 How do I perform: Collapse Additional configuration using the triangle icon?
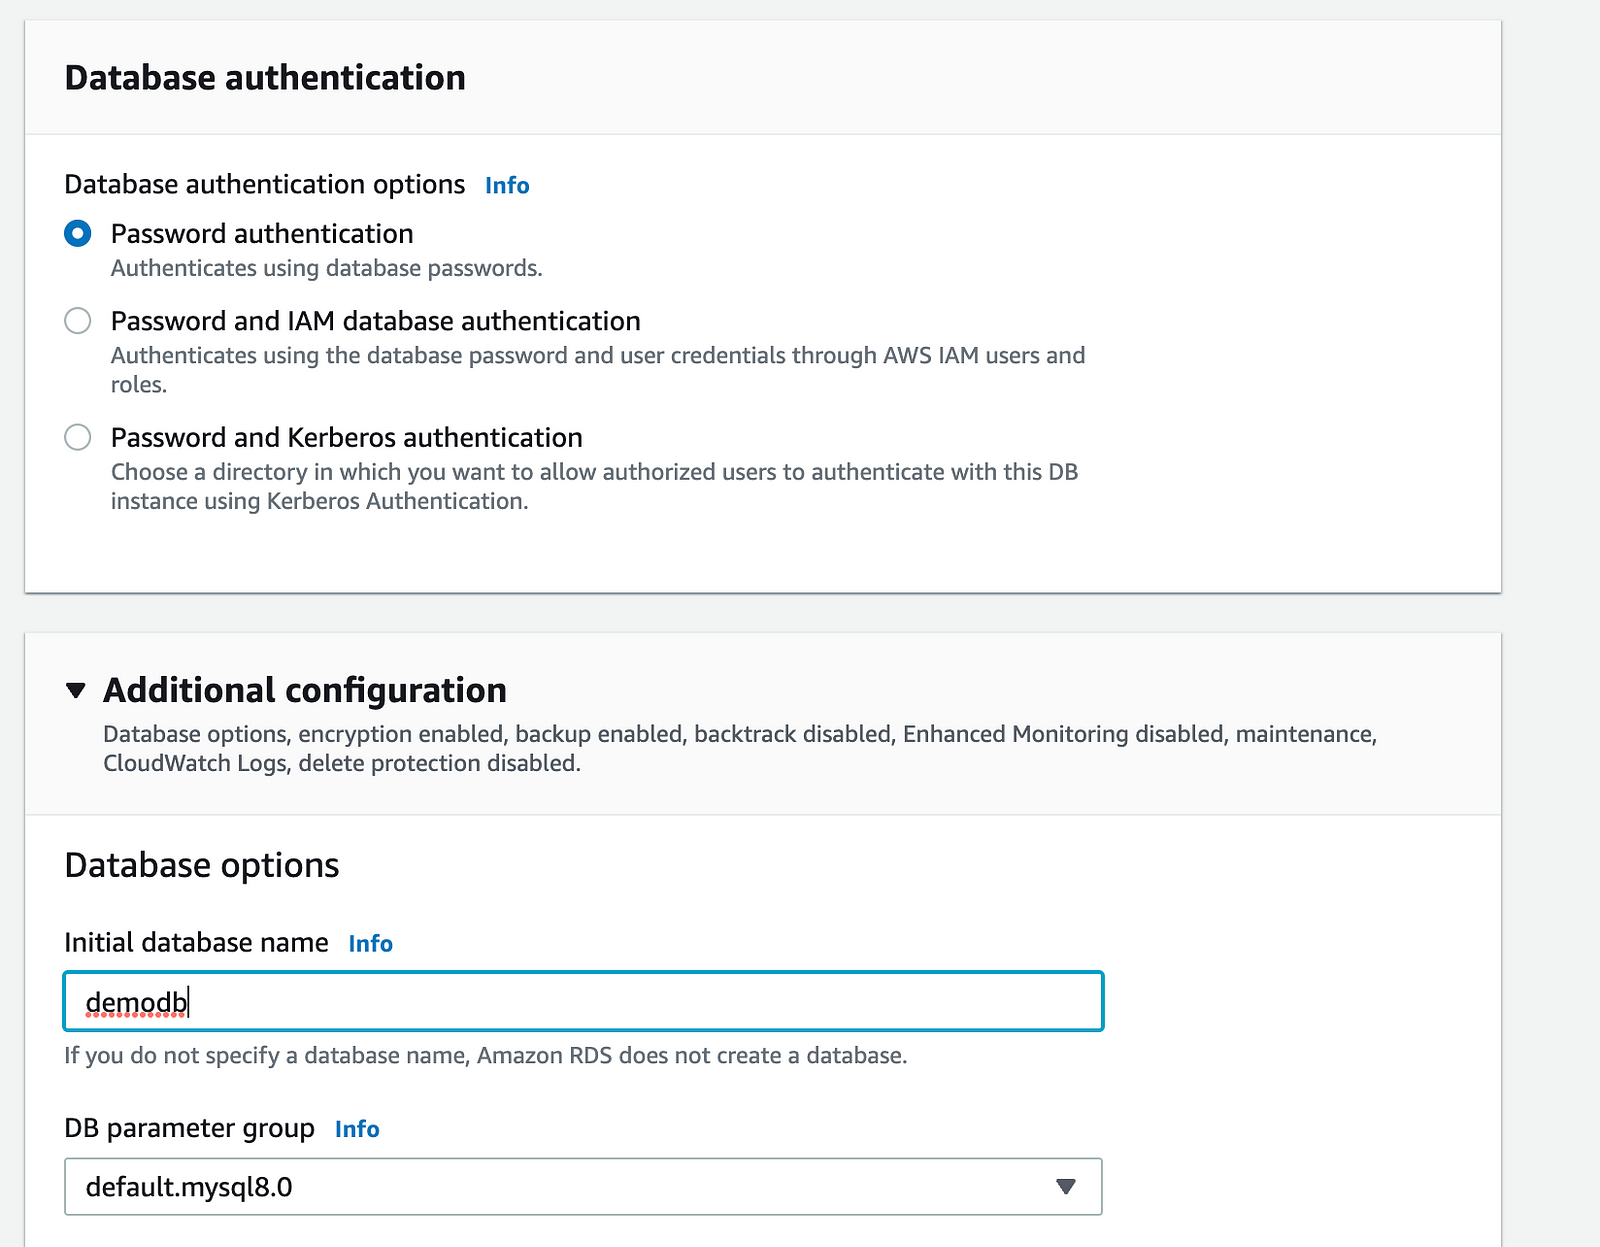pyautogui.click(x=76, y=691)
